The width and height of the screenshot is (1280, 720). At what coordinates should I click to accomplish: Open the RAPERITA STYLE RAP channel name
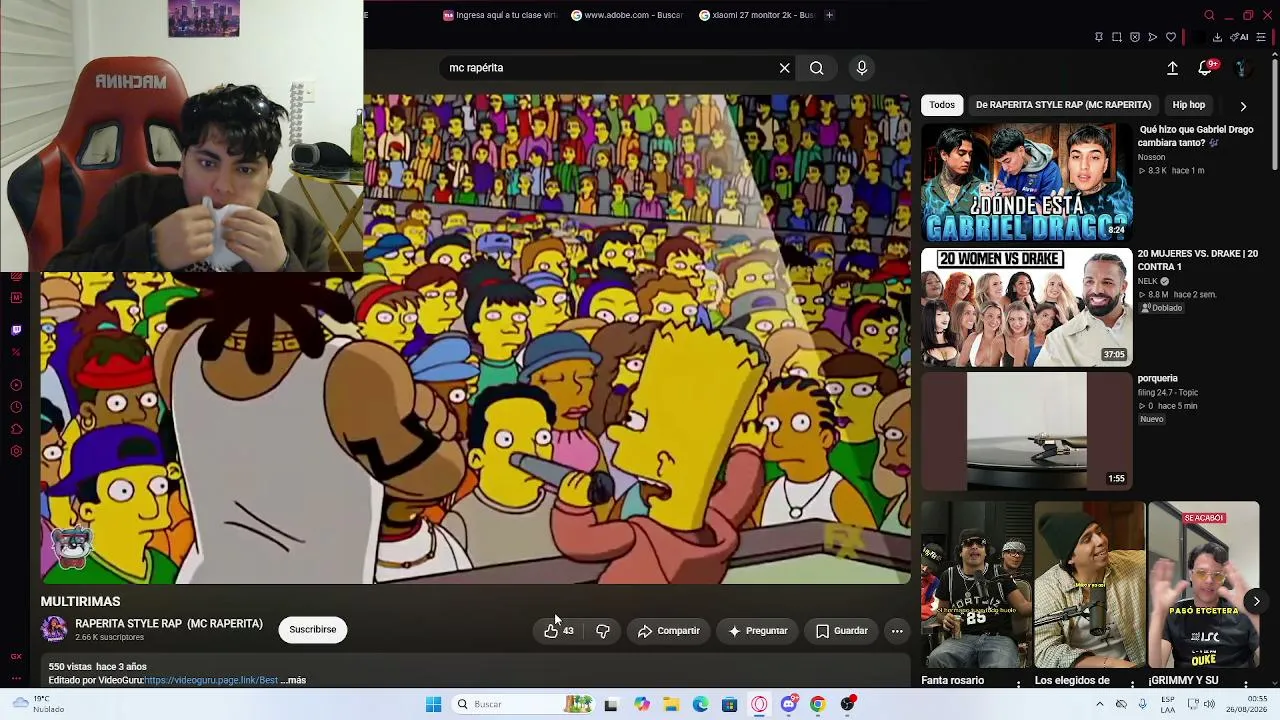click(169, 624)
